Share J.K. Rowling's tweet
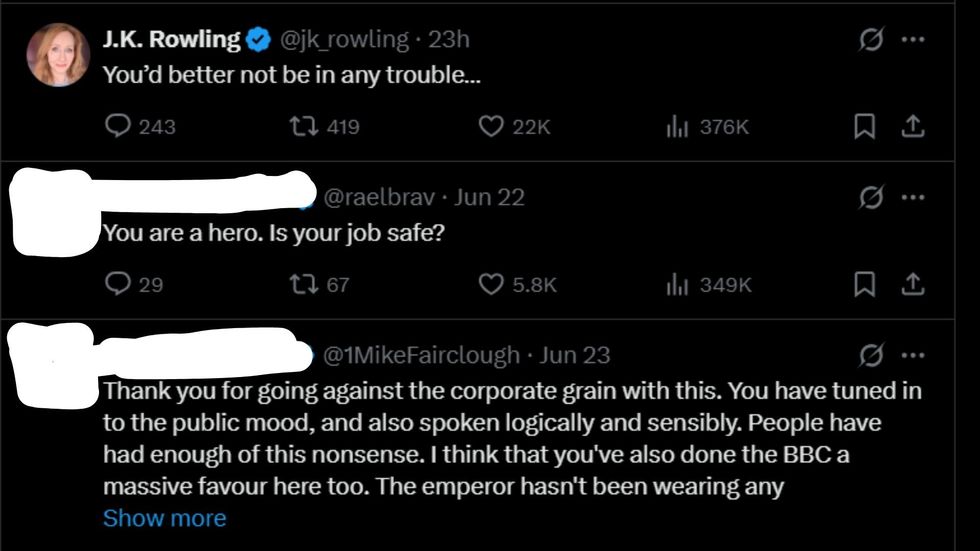Screen dimensions: 980x551 point(912,127)
